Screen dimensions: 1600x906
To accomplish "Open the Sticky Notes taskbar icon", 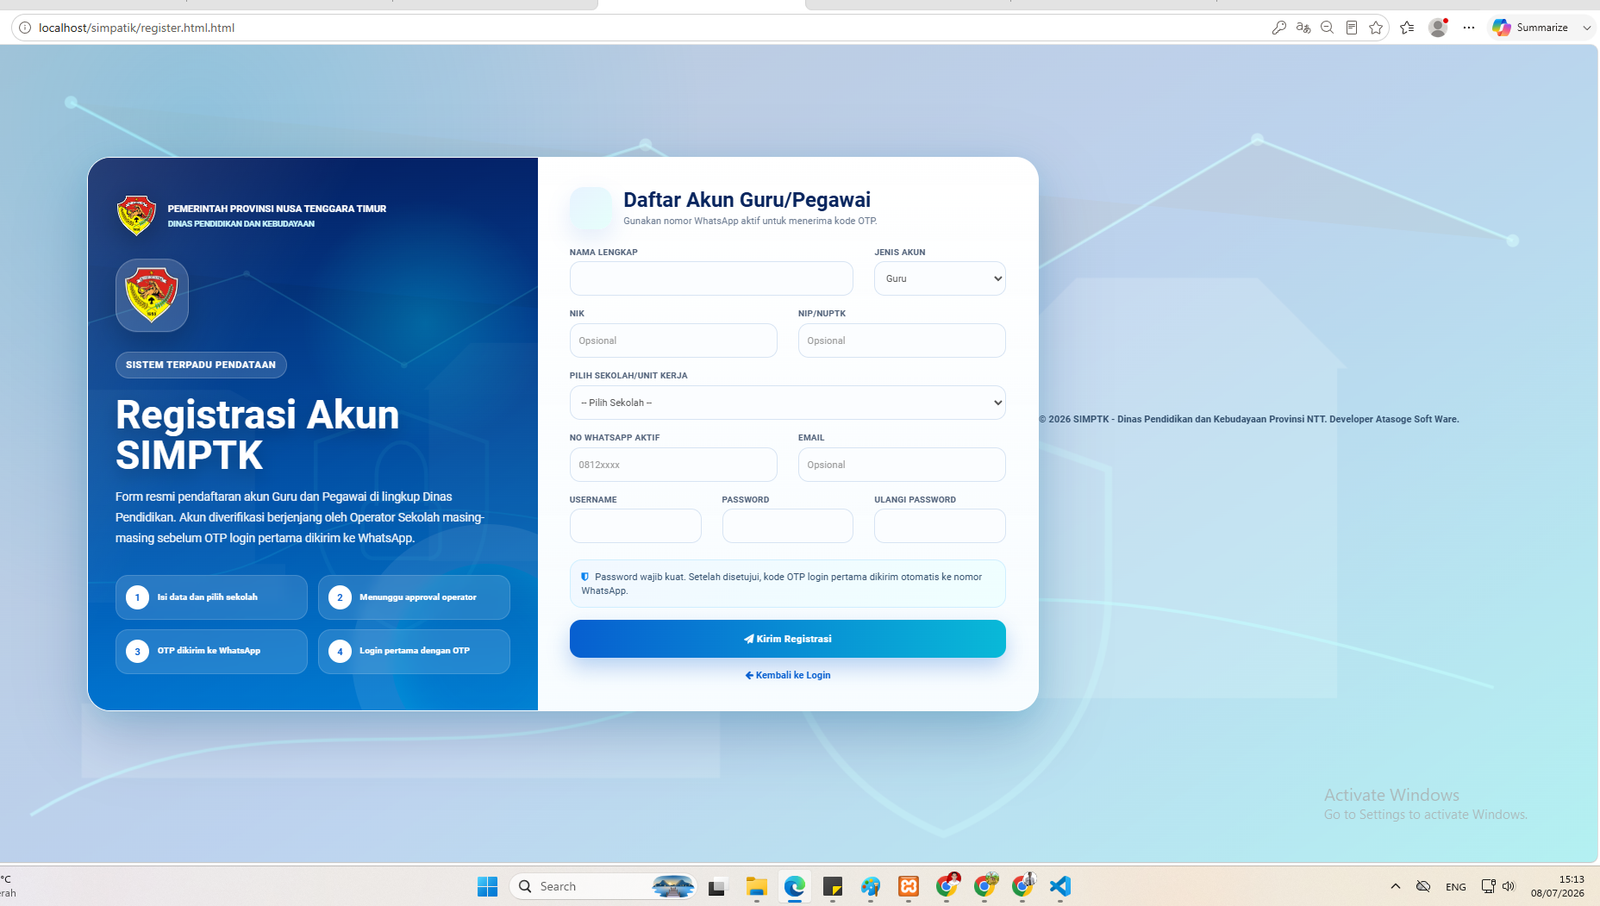I will pyautogui.click(x=833, y=886).
